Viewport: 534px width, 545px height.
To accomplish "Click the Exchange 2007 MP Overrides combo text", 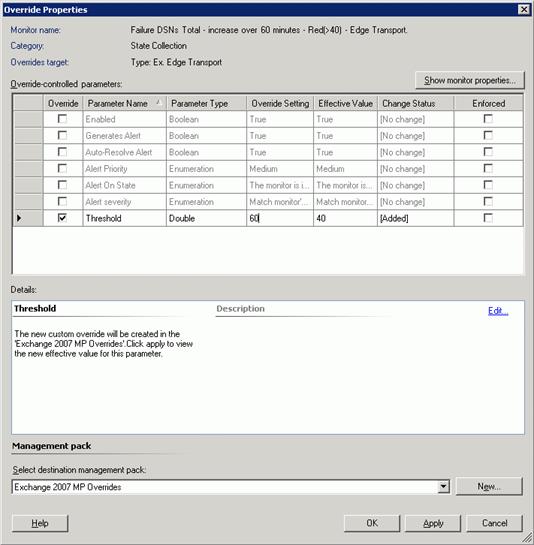I will [x=68, y=487].
